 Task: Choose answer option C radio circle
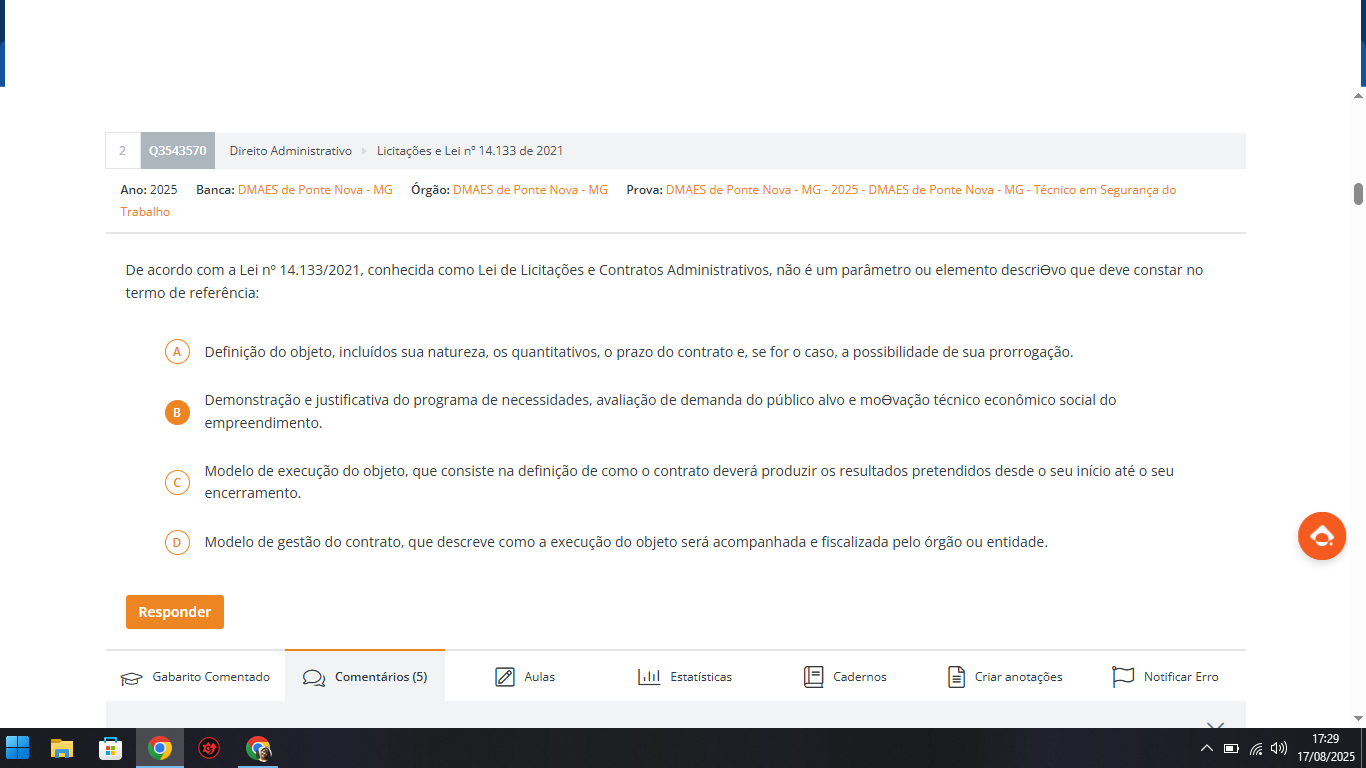pyautogui.click(x=177, y=482)
